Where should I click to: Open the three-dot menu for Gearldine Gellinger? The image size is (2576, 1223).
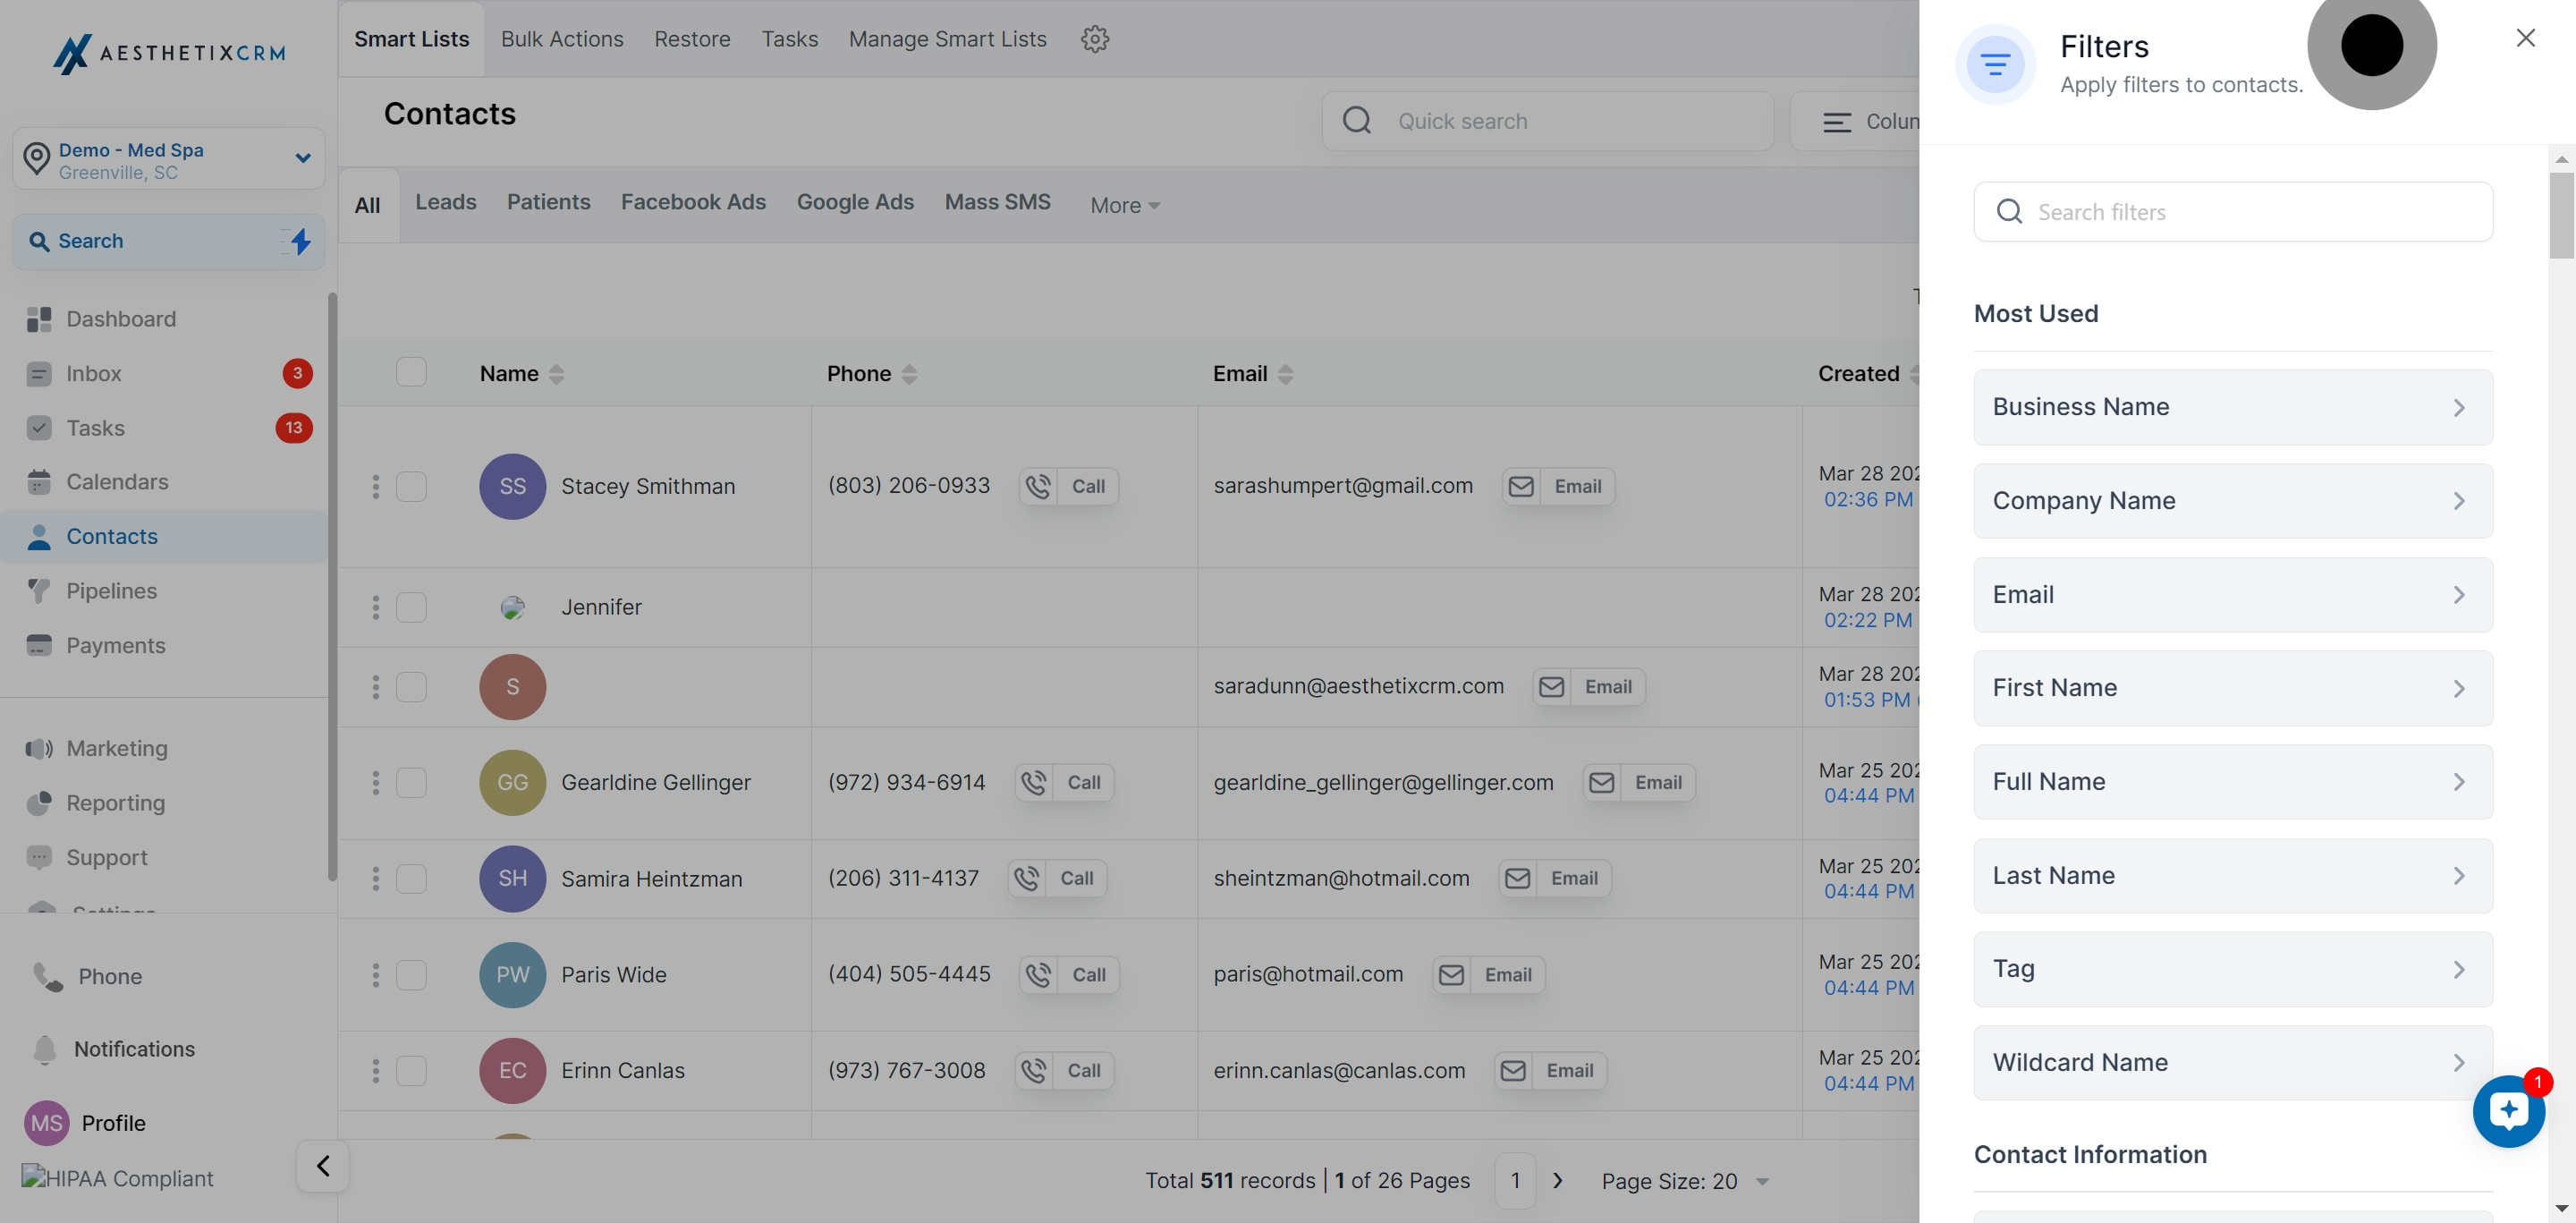click(x=375, y=783)
